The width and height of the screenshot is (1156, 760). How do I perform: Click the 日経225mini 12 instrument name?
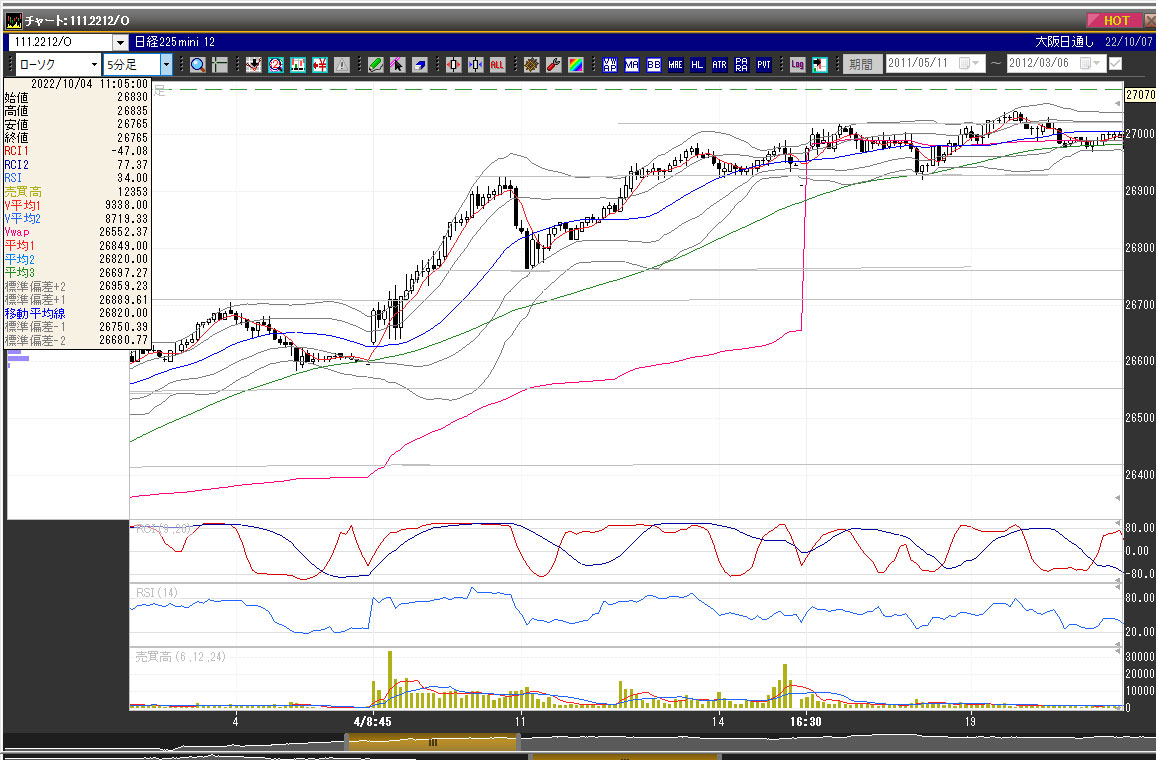pos(175,42)
